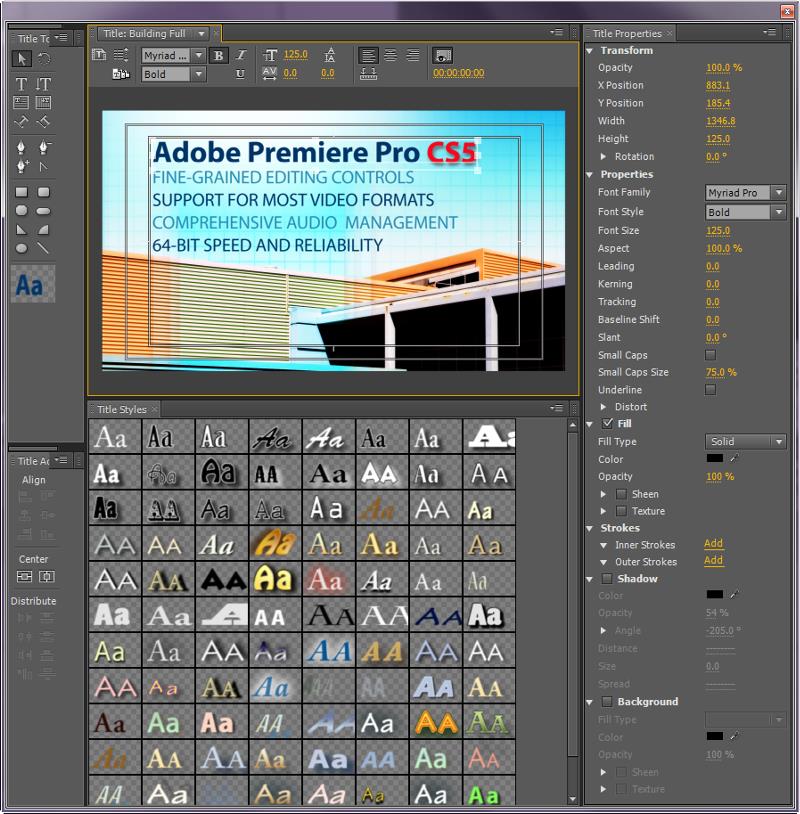Open the Fill Color swatch
This screenshot has height=814, width=800.
[714, 458]
